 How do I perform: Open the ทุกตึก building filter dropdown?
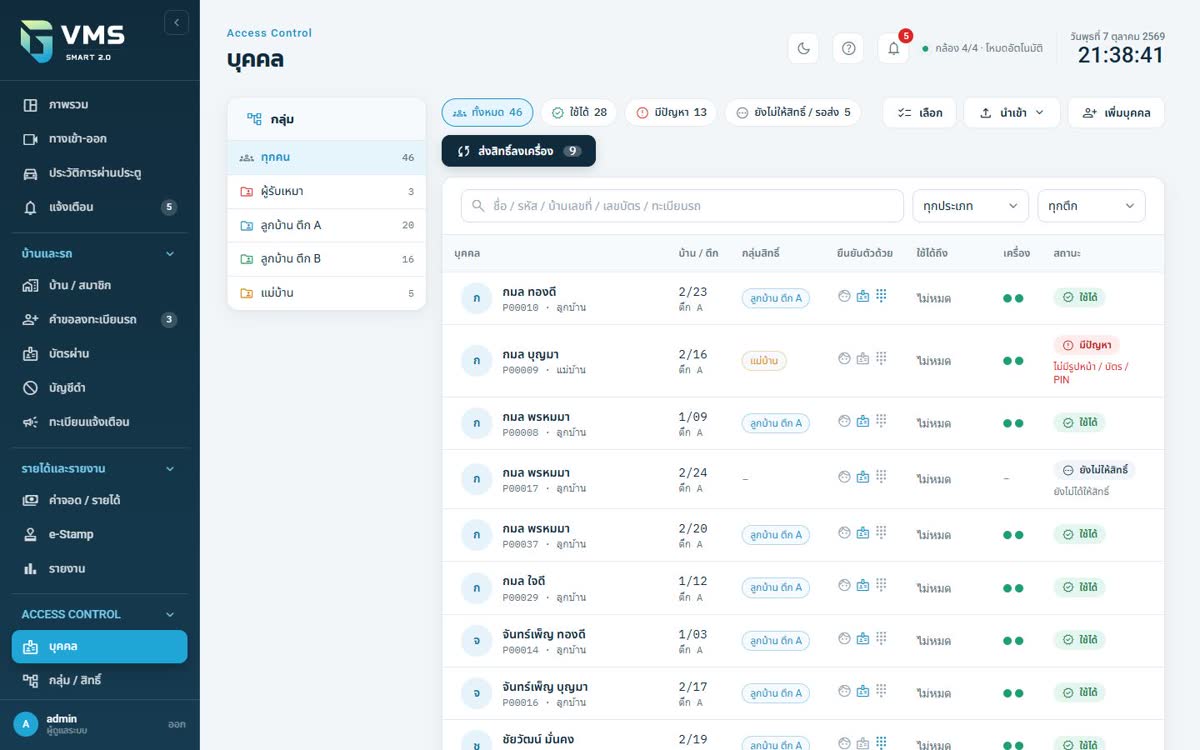pos(1091,206)
